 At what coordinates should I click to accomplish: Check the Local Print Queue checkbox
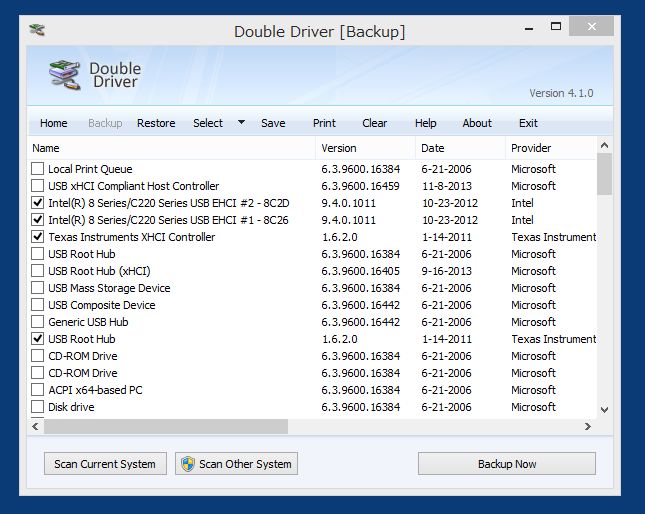click(37, 169)
